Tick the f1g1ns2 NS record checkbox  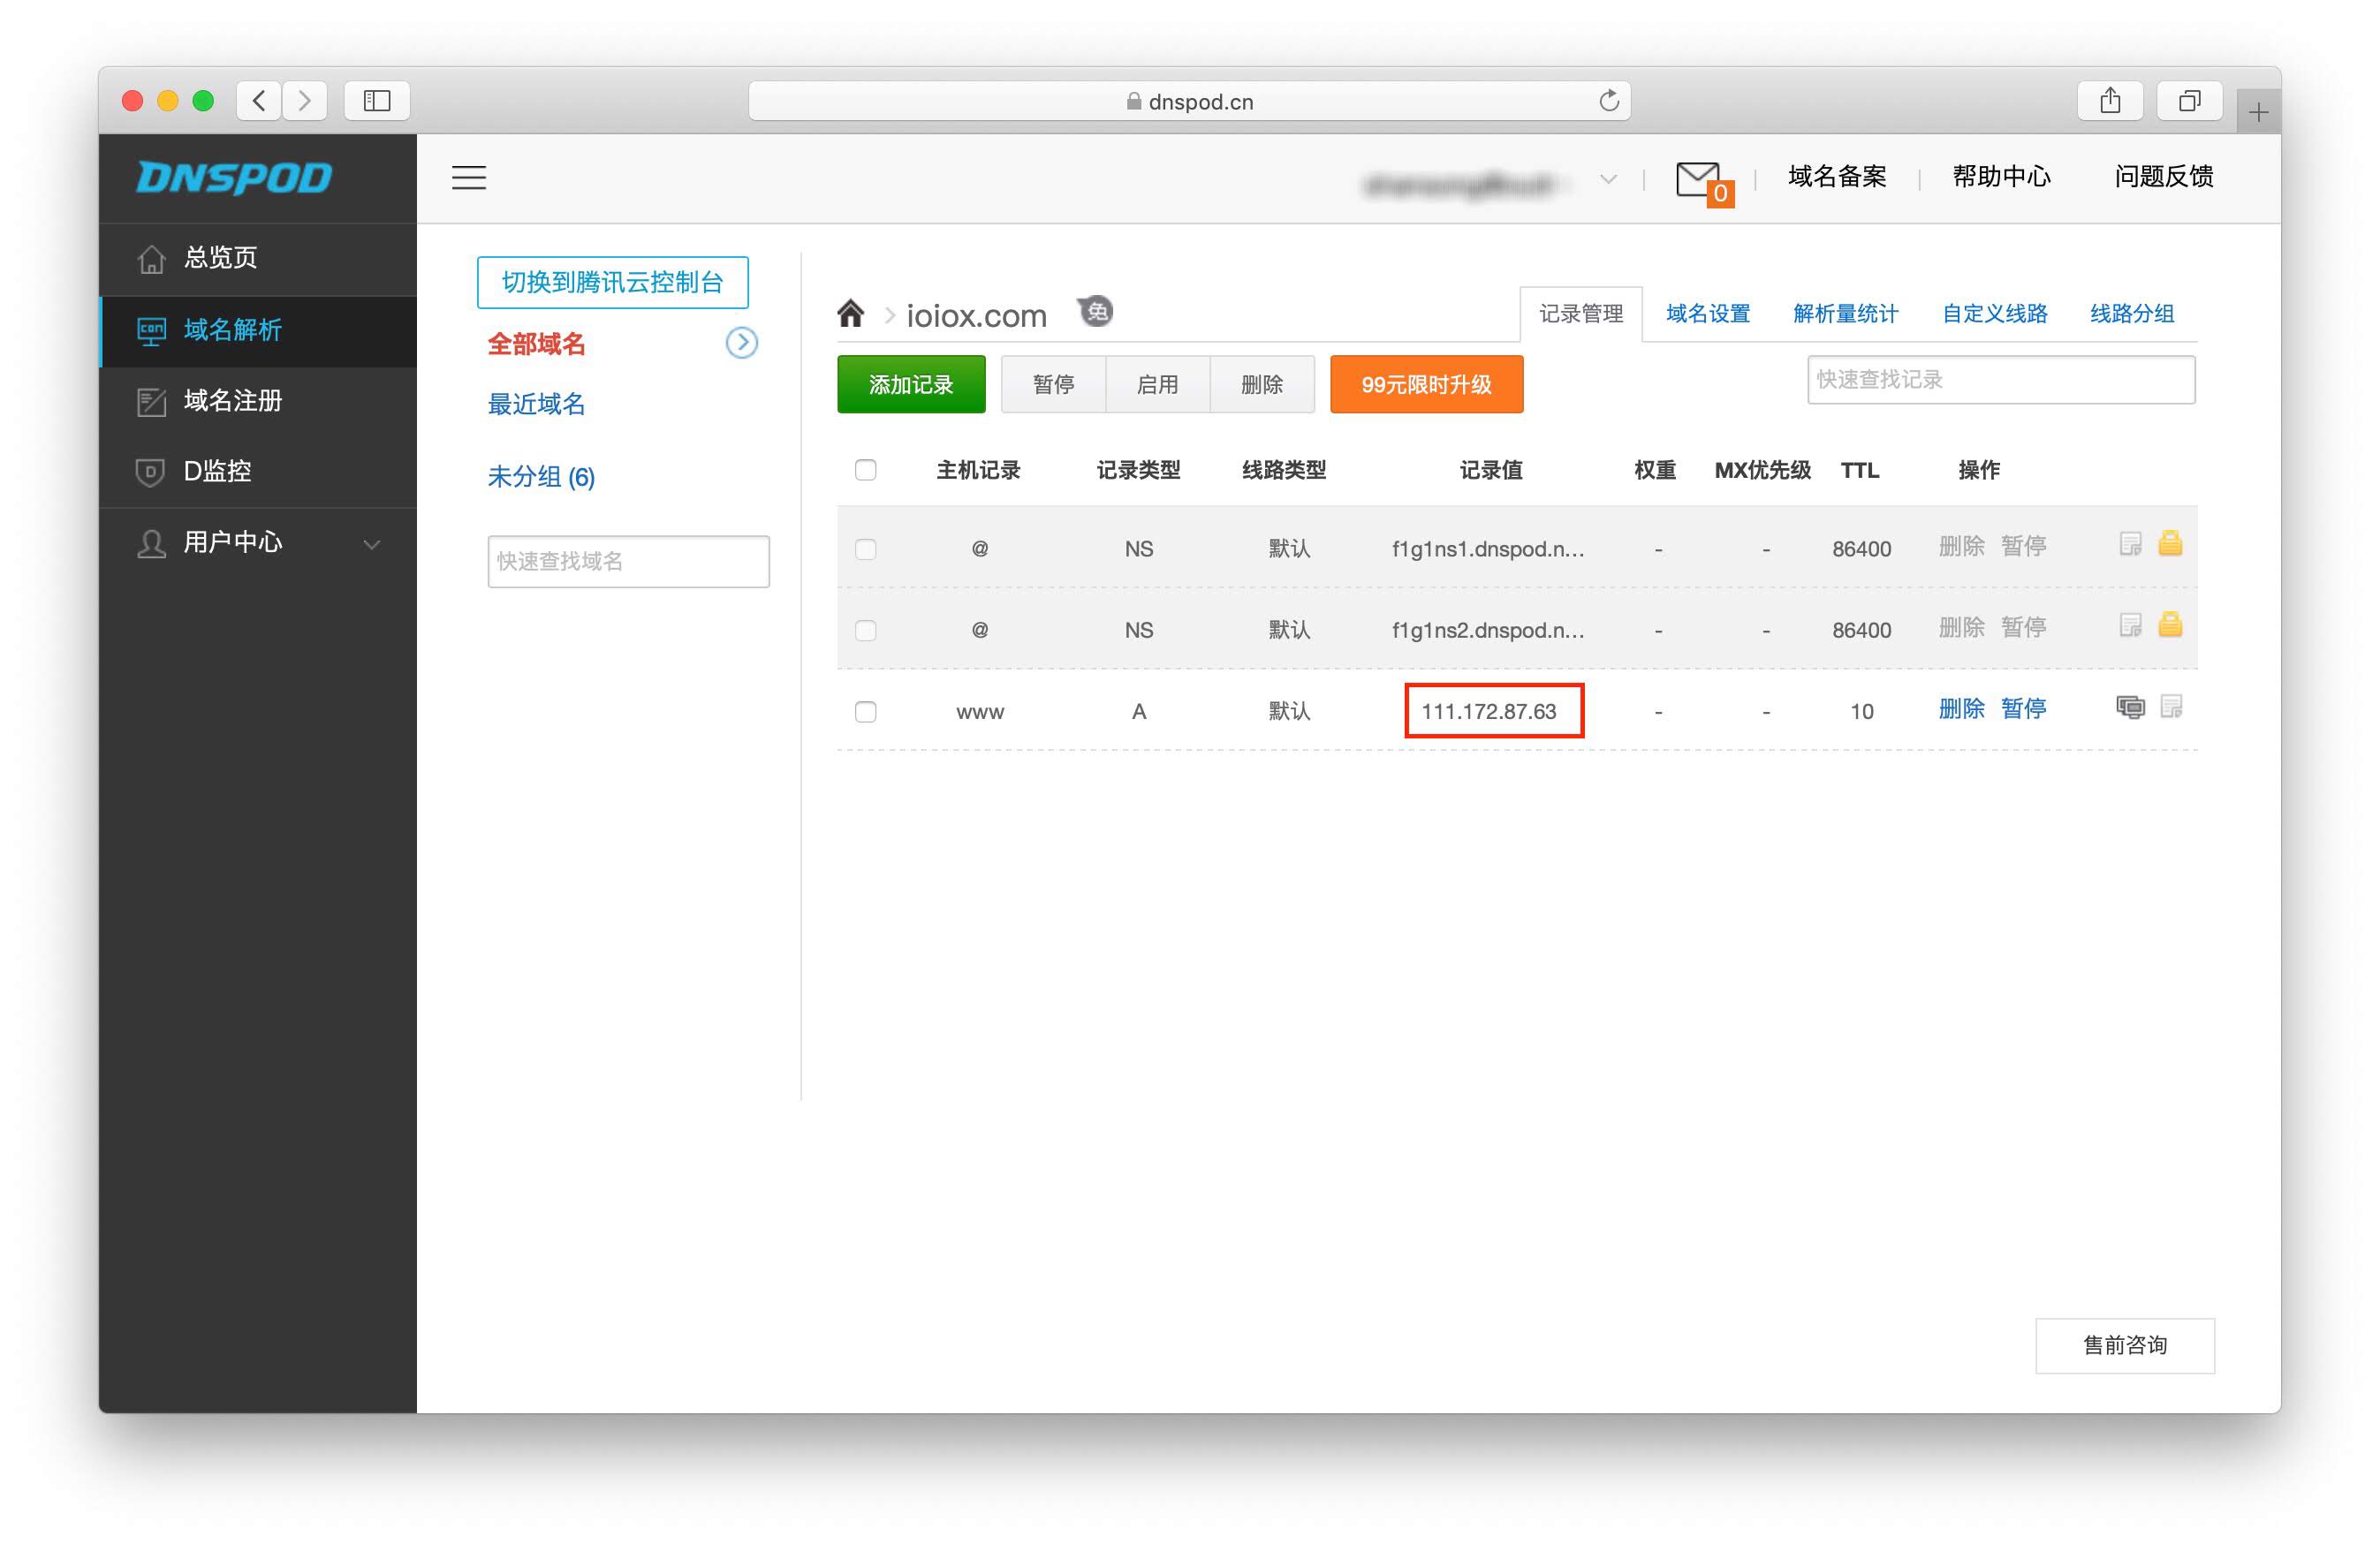click(x=866, y=631)
